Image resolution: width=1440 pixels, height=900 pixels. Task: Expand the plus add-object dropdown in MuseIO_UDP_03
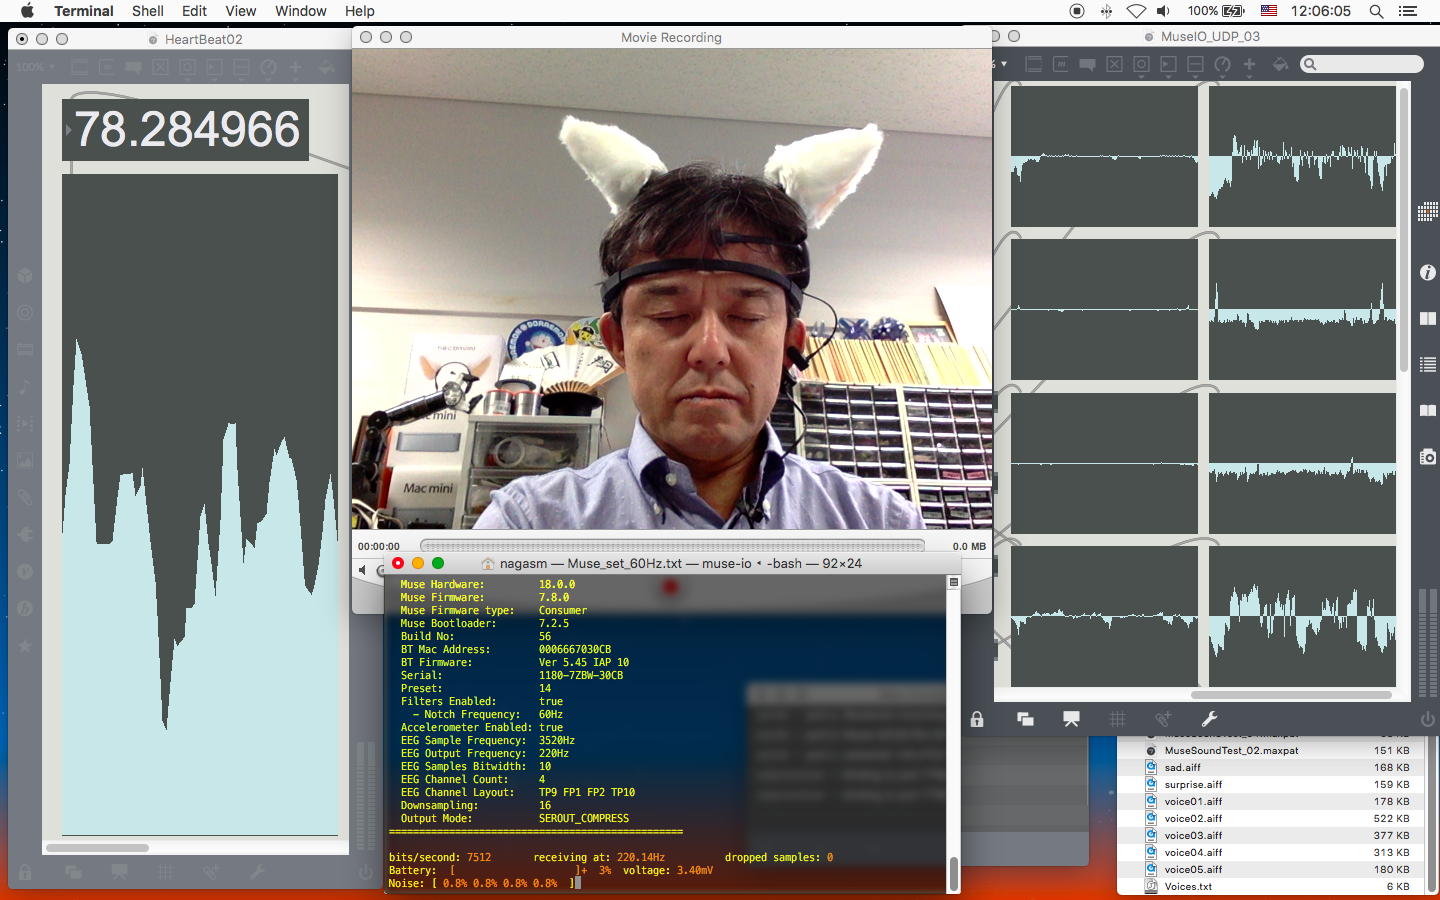tap(1249, 64)
